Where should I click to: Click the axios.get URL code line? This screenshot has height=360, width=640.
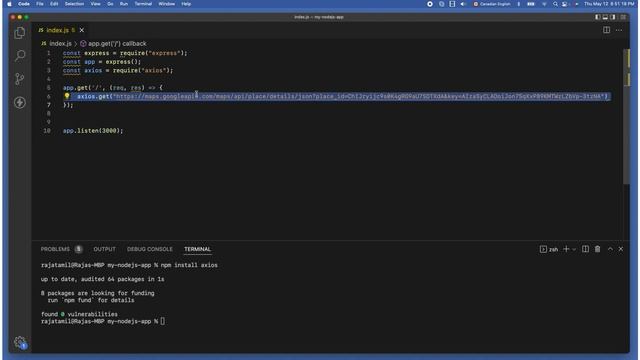343,96
